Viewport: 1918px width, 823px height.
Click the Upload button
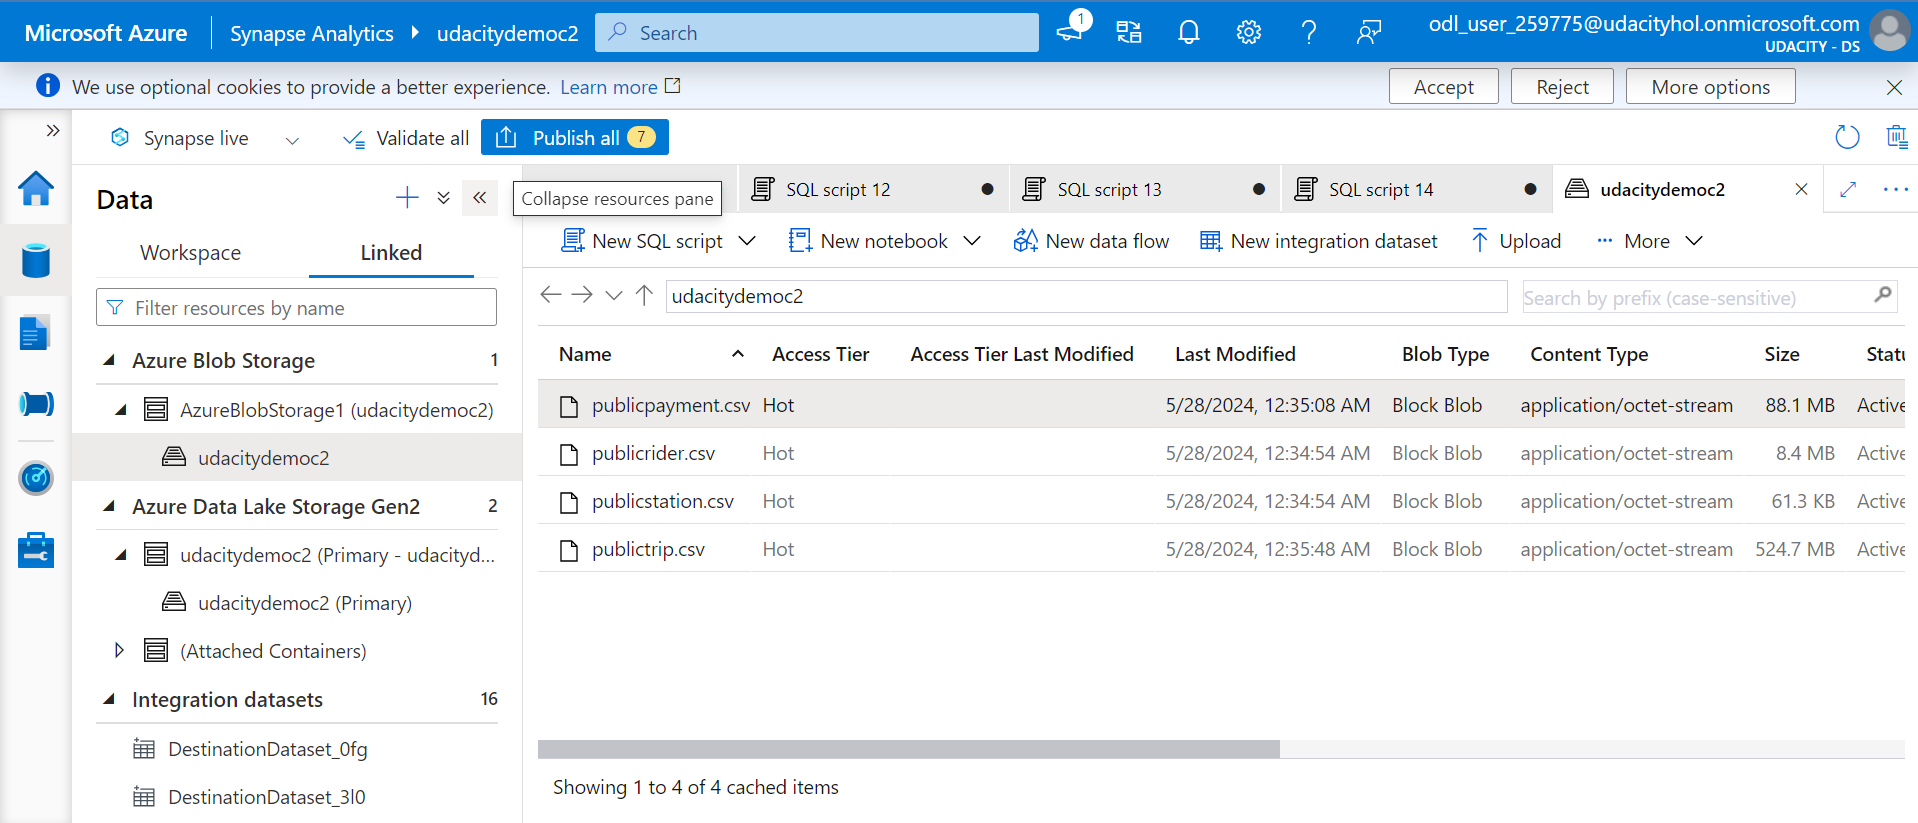1516,241
